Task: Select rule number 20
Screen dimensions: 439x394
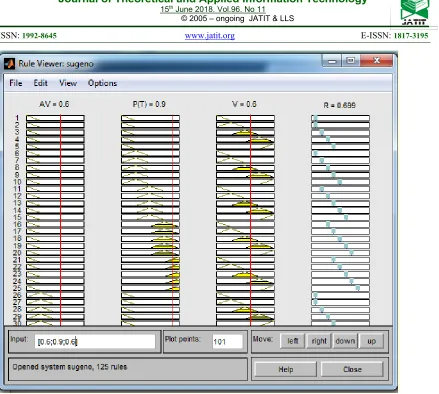Action: pos(17,253)
